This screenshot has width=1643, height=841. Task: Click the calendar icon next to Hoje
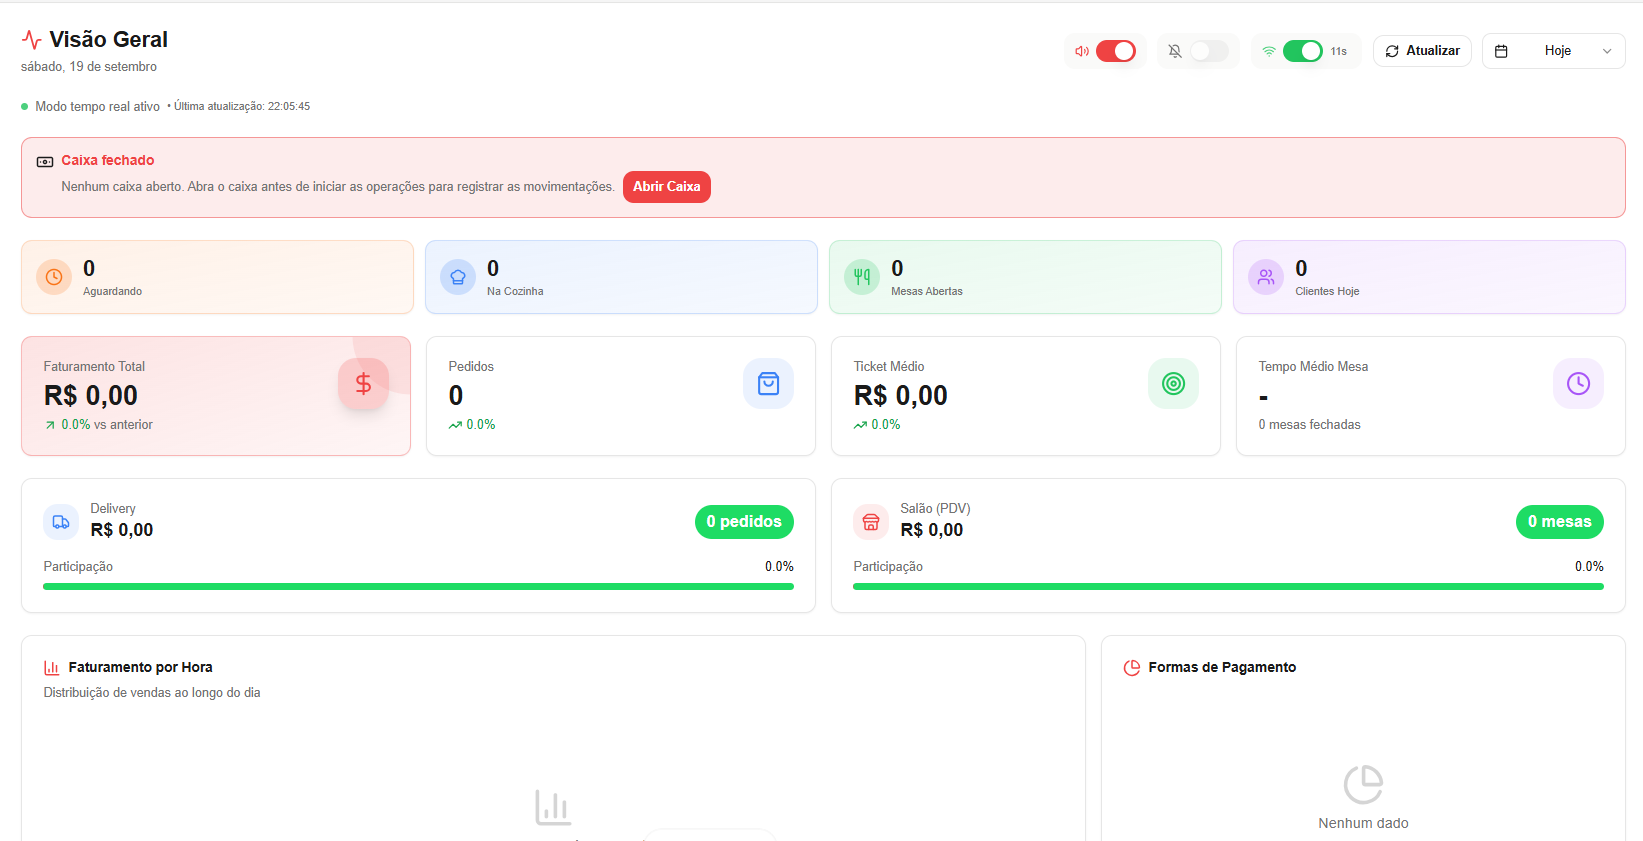coord(1501,51)
